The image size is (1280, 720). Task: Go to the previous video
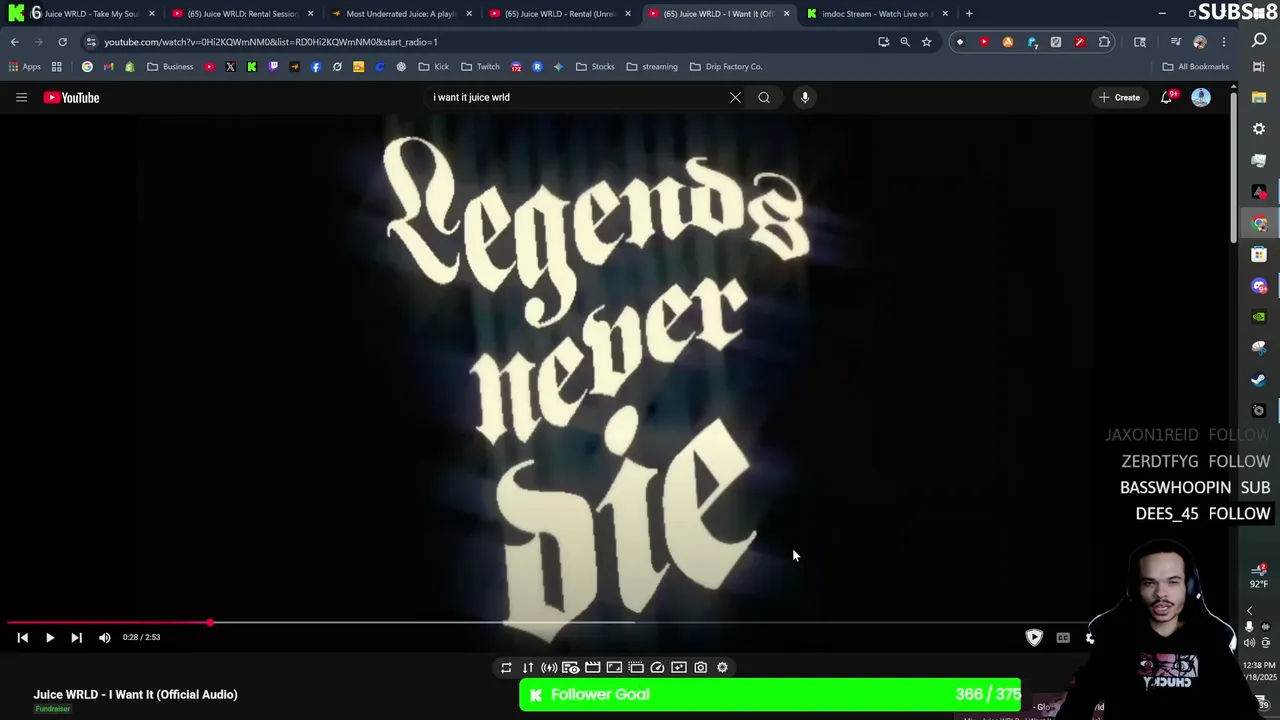(x=22, y=637)
